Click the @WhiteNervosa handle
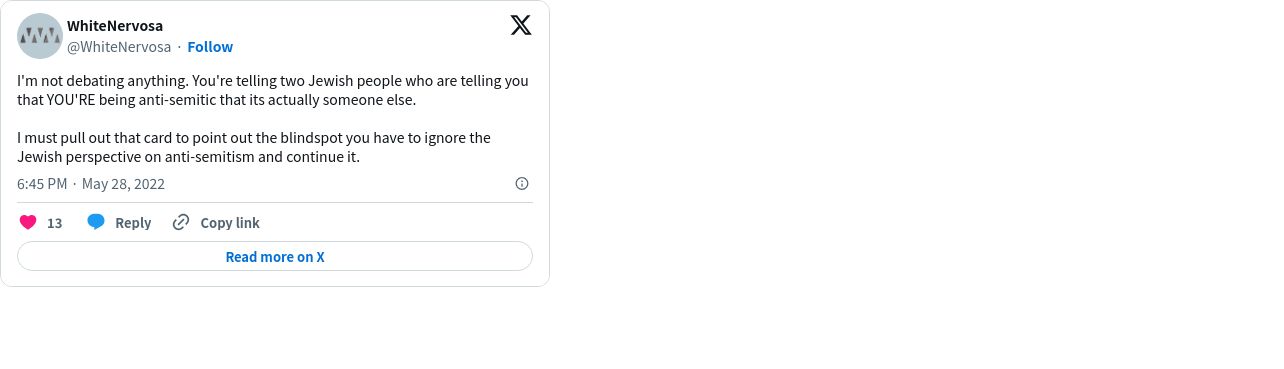The width and height of the screenshot is (1284, 369). click(x=119, y=47)
